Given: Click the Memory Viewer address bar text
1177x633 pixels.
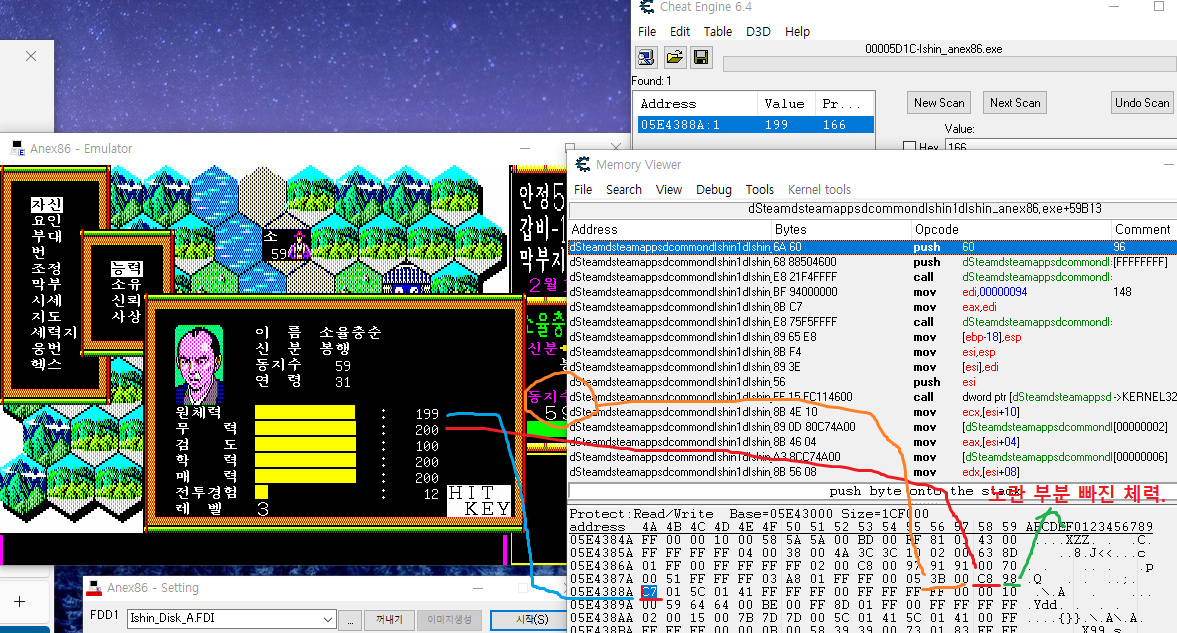Looking at the screenshot, I should (x=925, y=209).
